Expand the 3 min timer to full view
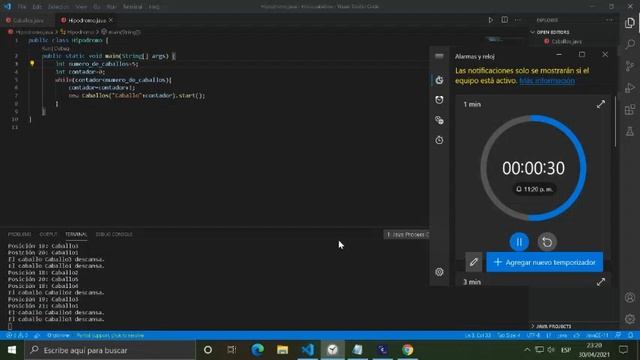The image size is (640, 360). (x=600, y=282)
